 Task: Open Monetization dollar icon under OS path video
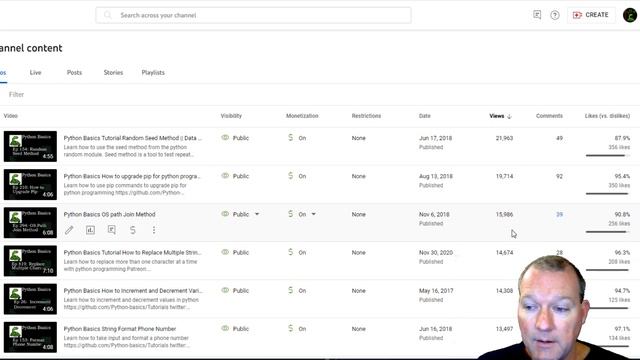133,230
